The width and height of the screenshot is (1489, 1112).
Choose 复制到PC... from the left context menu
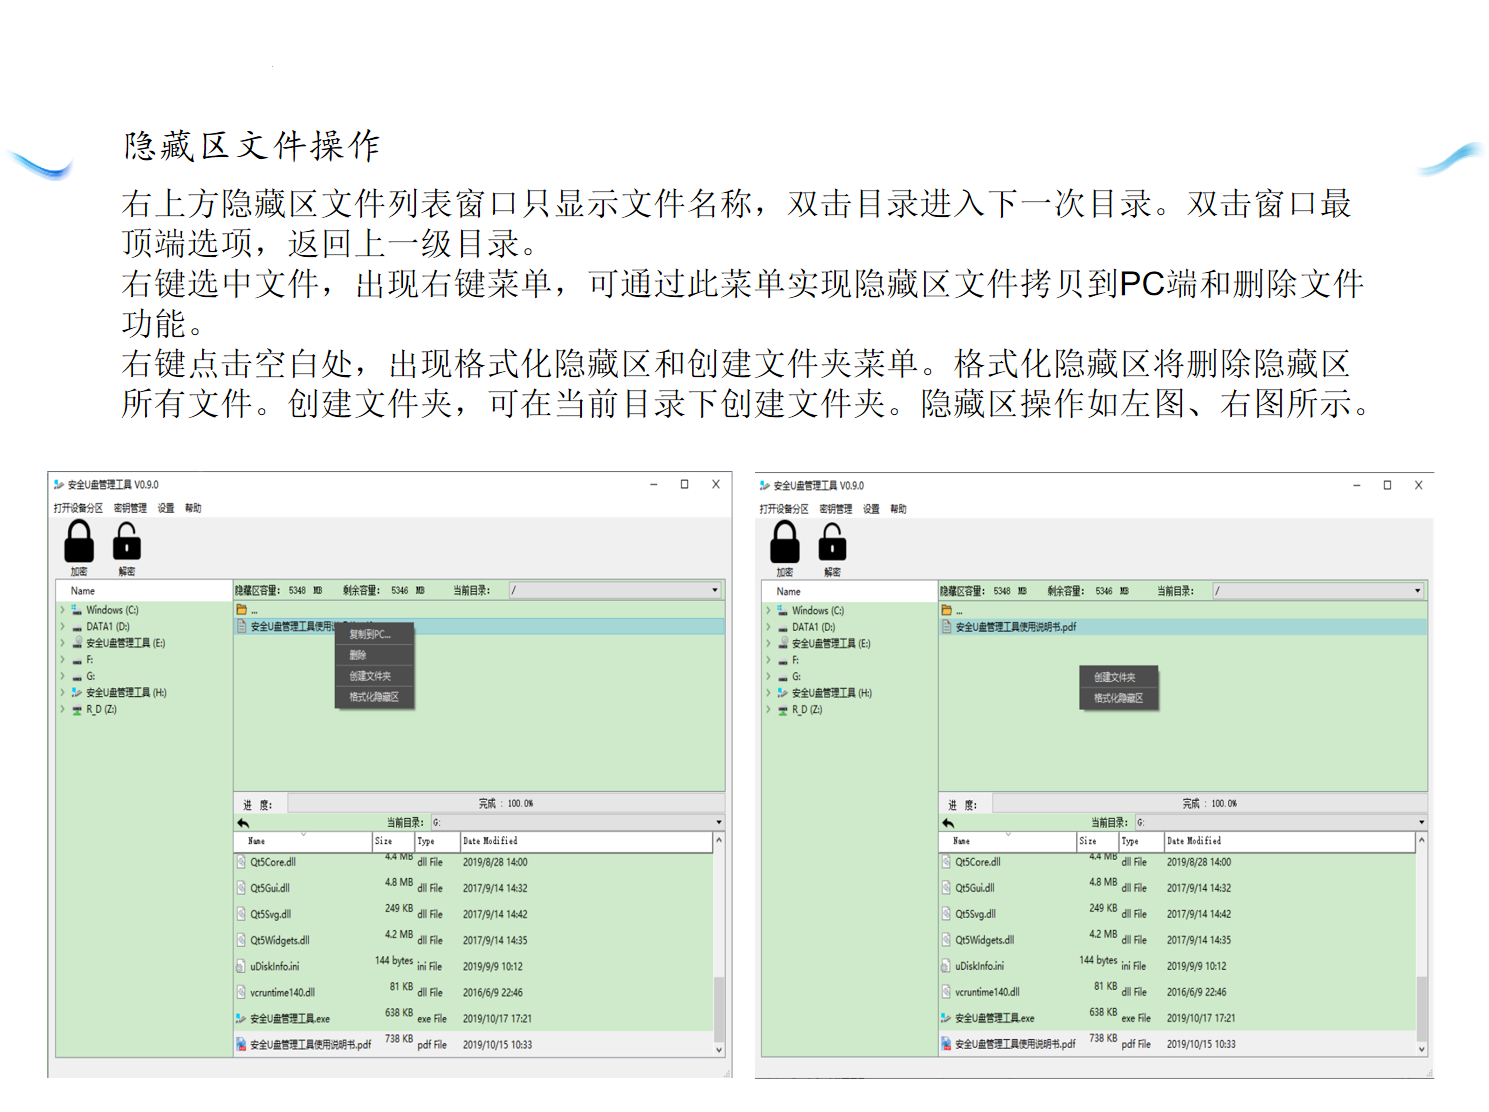370,634
